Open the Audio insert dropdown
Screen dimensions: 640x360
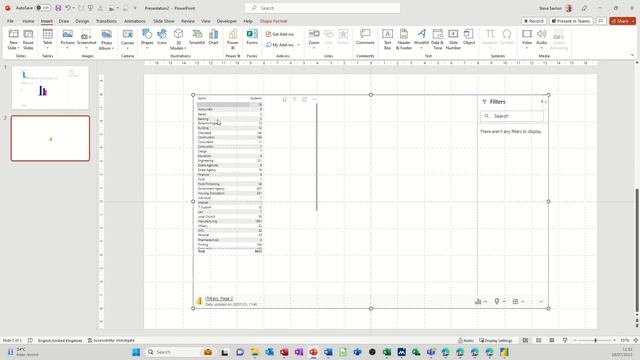[542, 40]
